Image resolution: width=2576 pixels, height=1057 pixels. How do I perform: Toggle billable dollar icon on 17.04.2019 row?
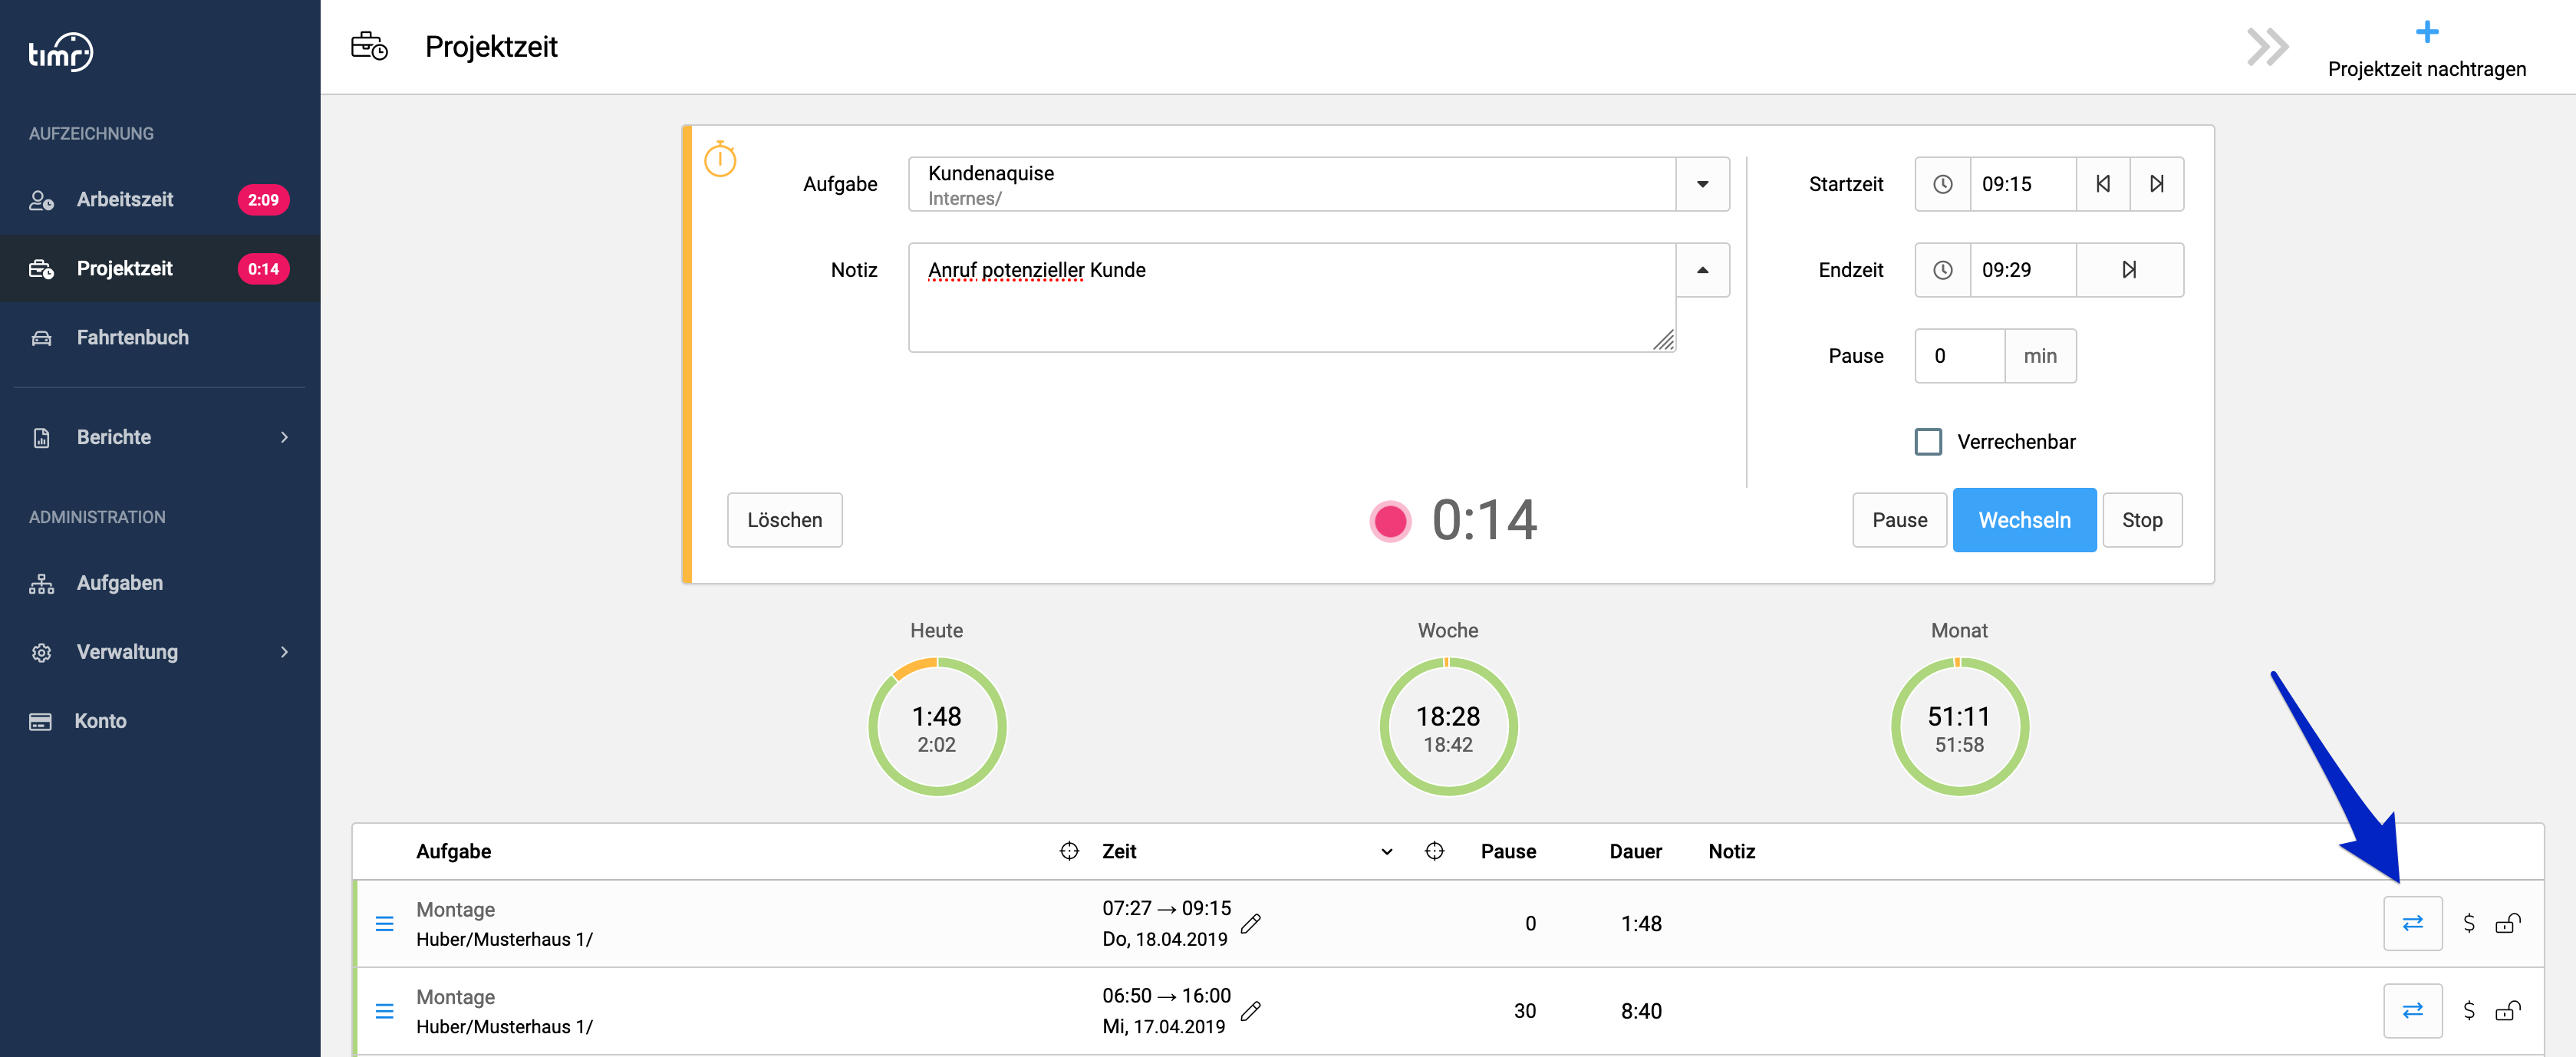[2468, 1011]
